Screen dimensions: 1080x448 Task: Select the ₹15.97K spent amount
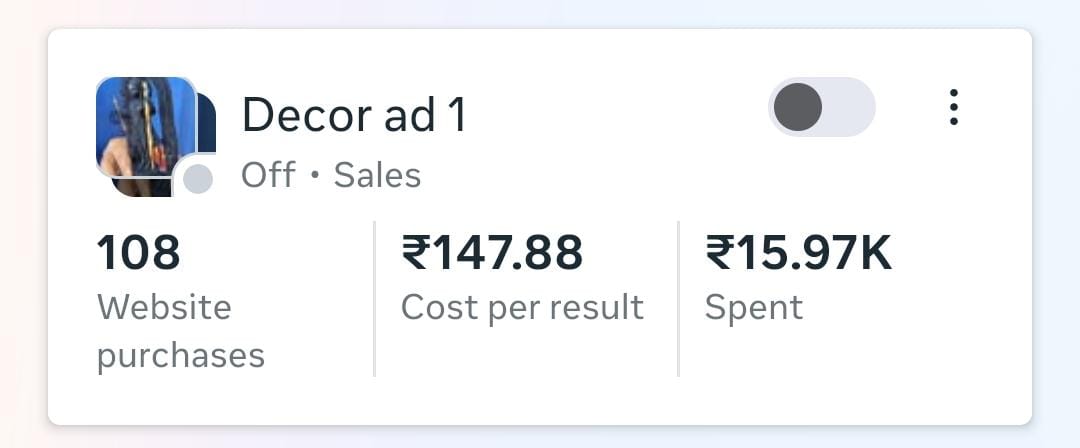point(798,253)
